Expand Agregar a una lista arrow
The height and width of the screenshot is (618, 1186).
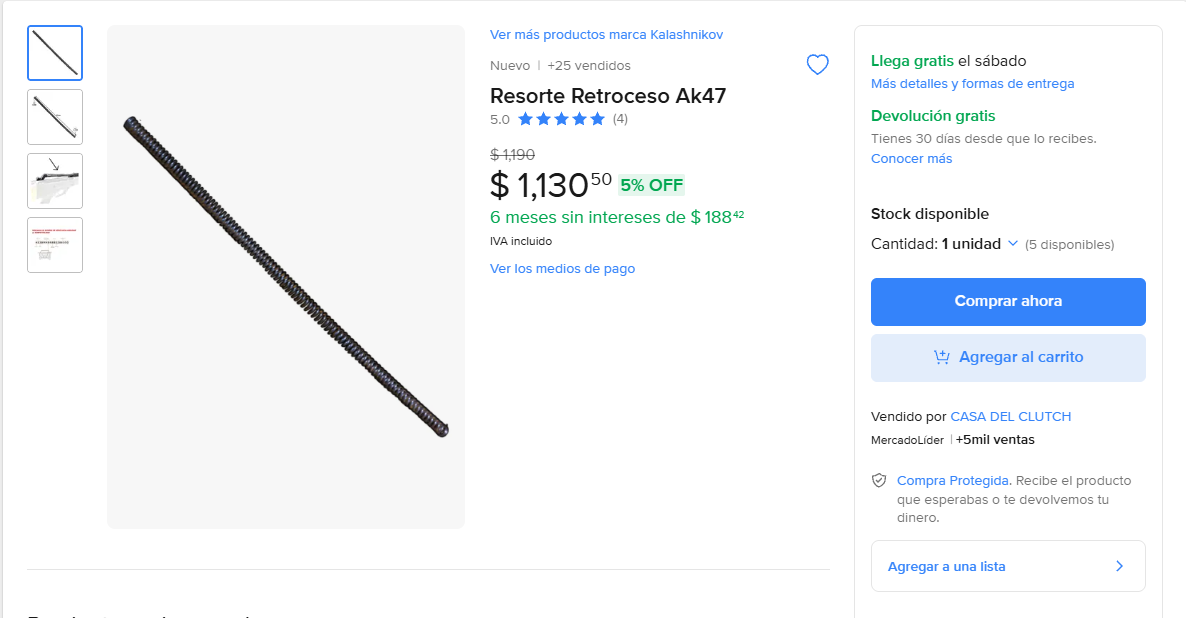click(1119, 566)
